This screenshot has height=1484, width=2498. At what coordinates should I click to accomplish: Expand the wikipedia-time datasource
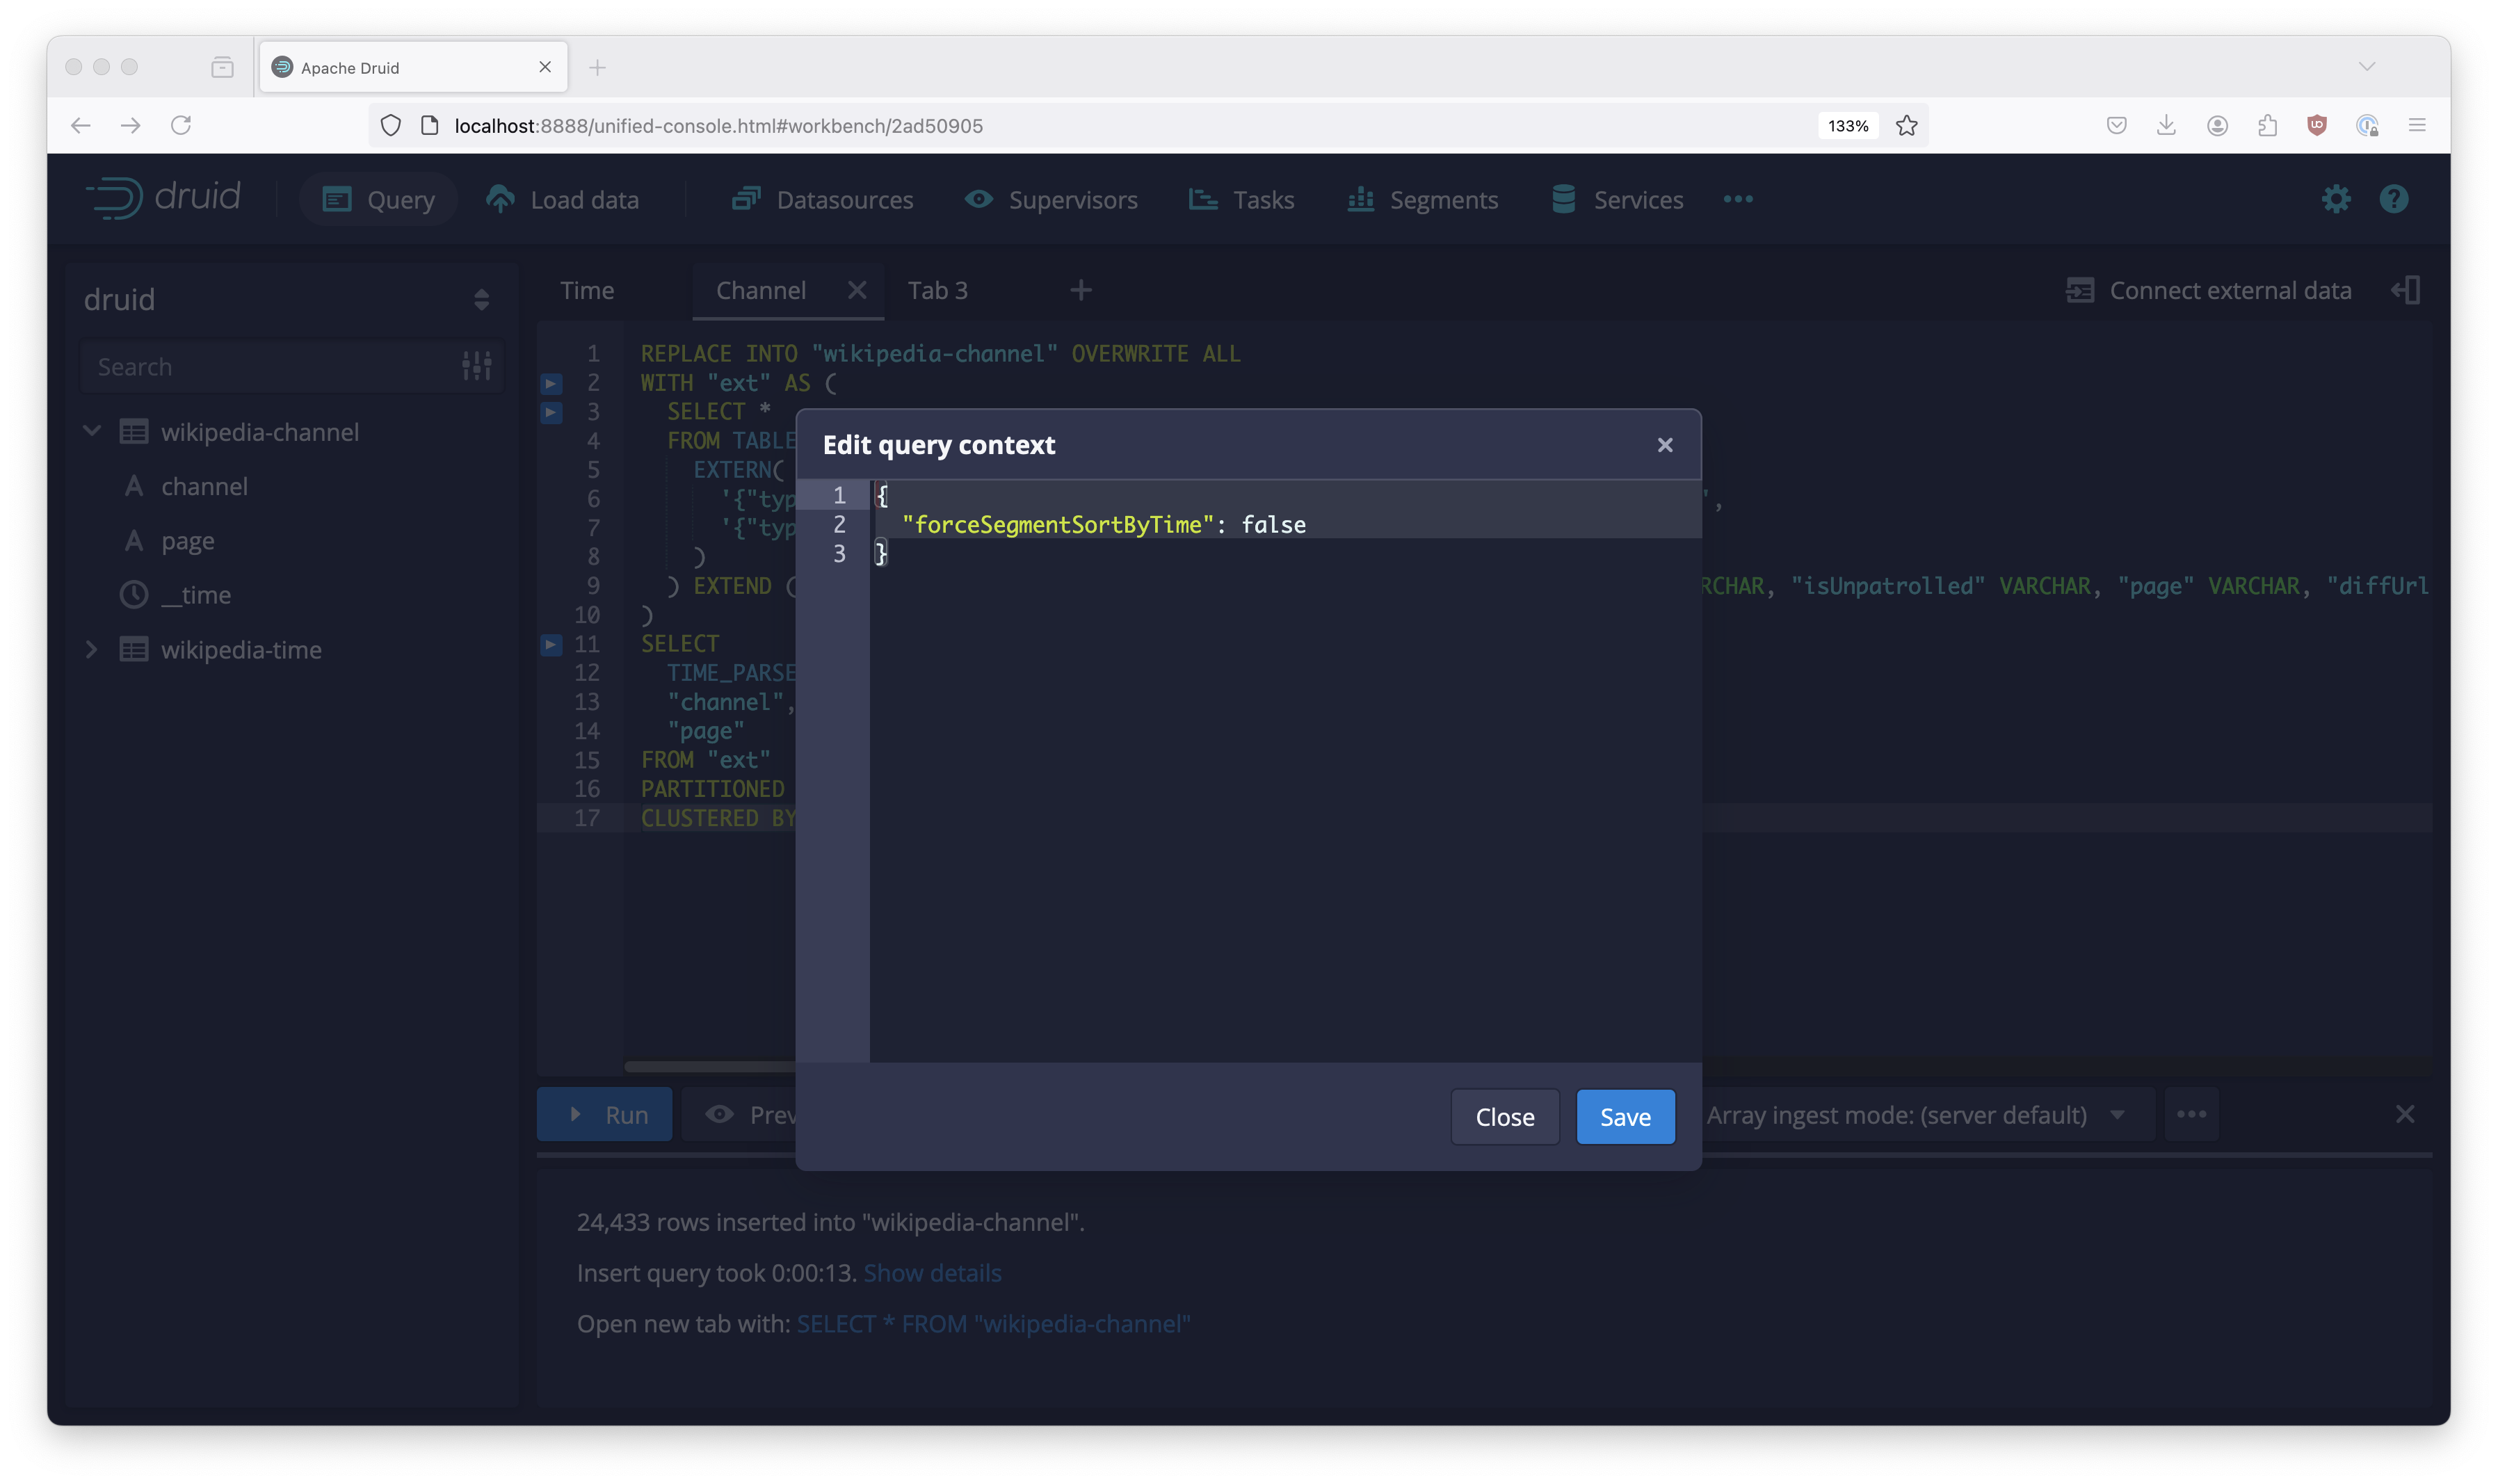pos(91,649)
